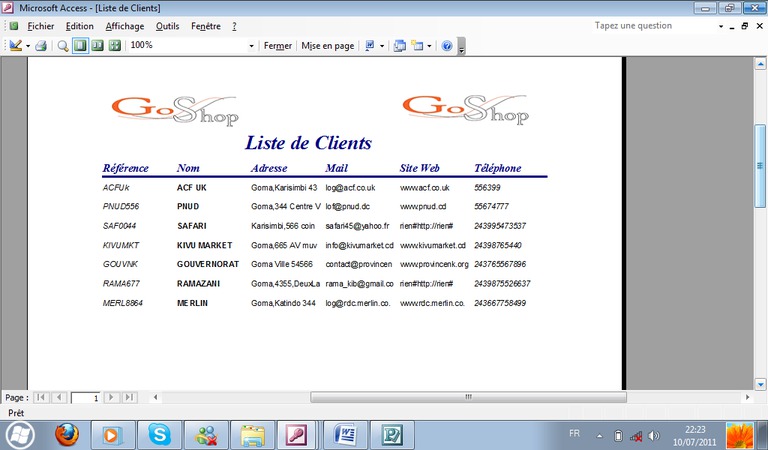Click the FR language indicator
The image size is (768, 450).
(575, 434)
